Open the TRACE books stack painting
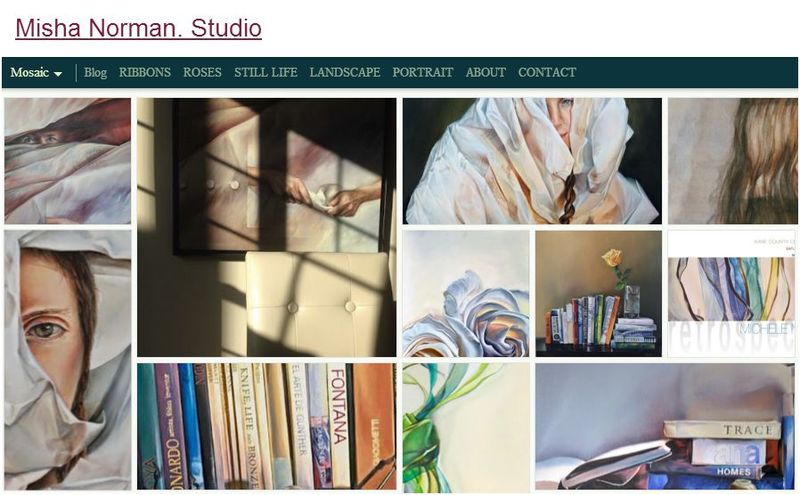The height and width of the screenshot is (495, 800). 665,426
